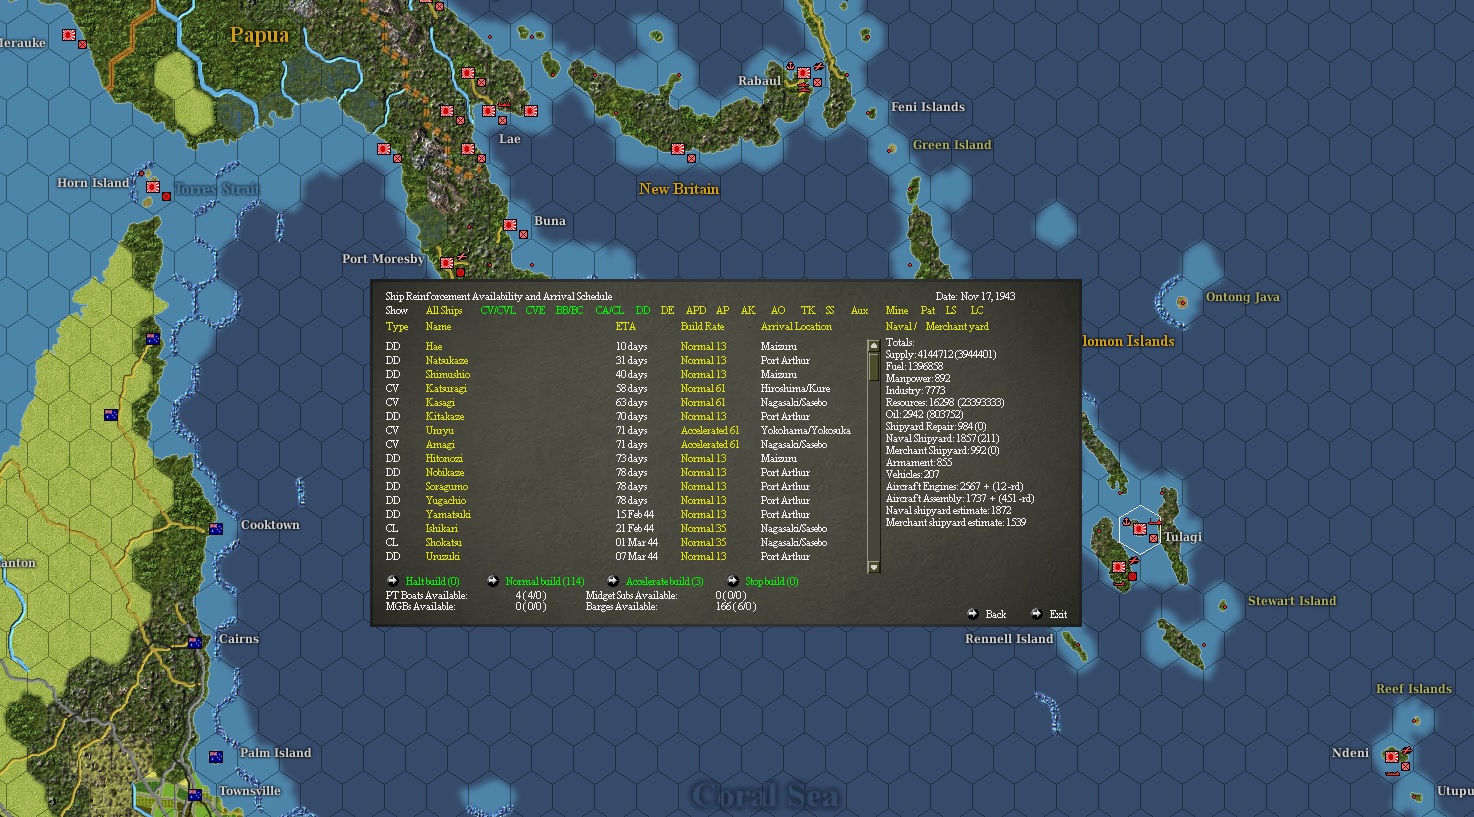Select the Japanese unit flag at Horn Island
The height and width of the screenshot is (817, 1474).
pos(153,187)
